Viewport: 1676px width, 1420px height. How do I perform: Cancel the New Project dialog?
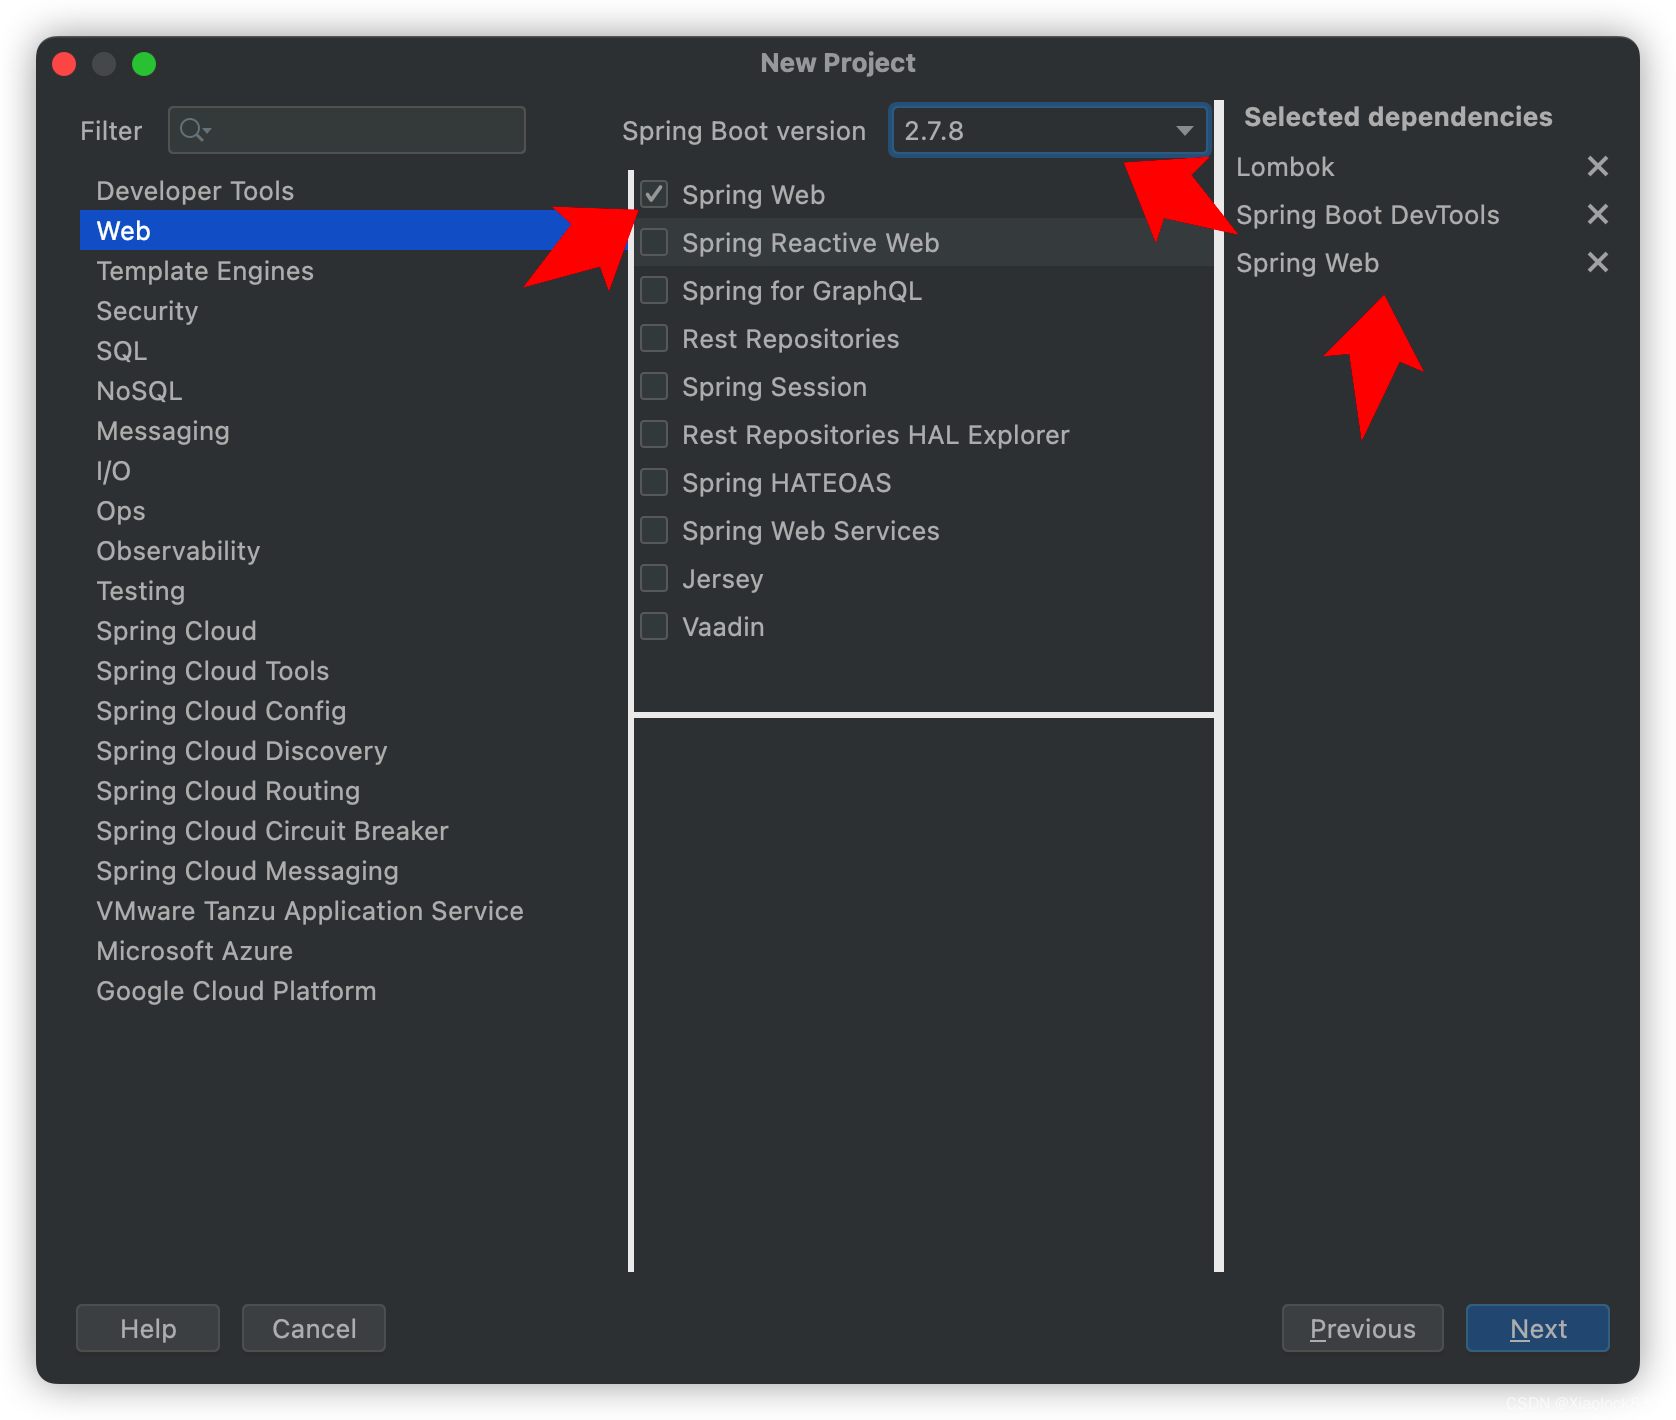pos(314,1328)
